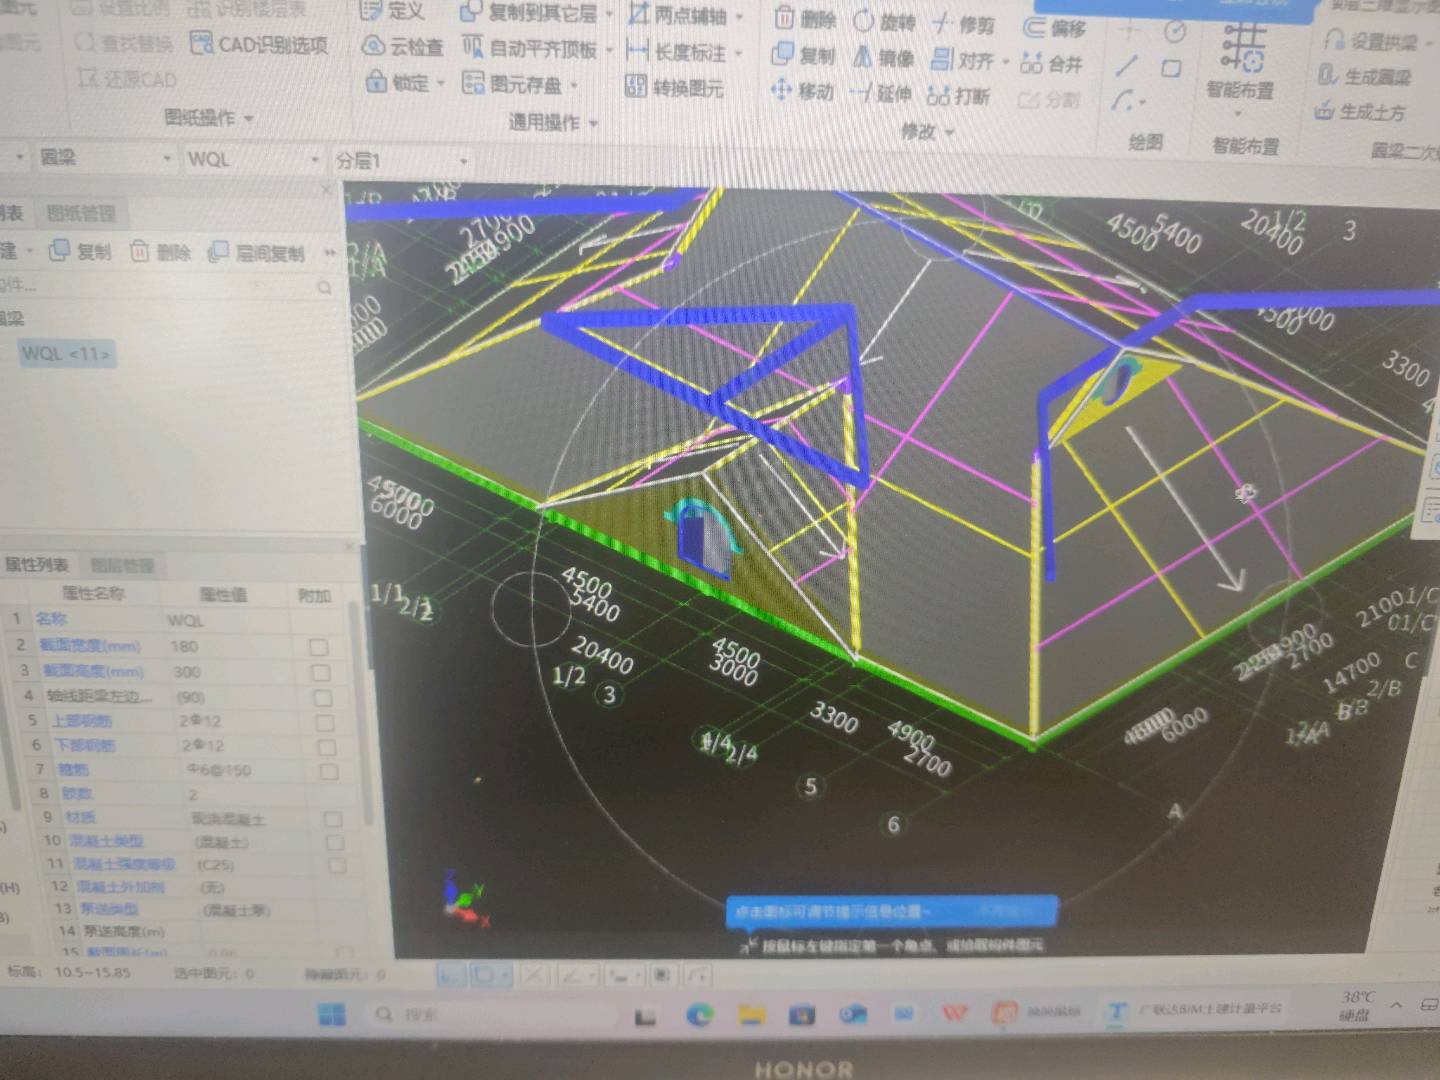The width and height of the screenshot is (1440, 1080).
Task: Click the component search field
Action: click(x=165, y=287)
